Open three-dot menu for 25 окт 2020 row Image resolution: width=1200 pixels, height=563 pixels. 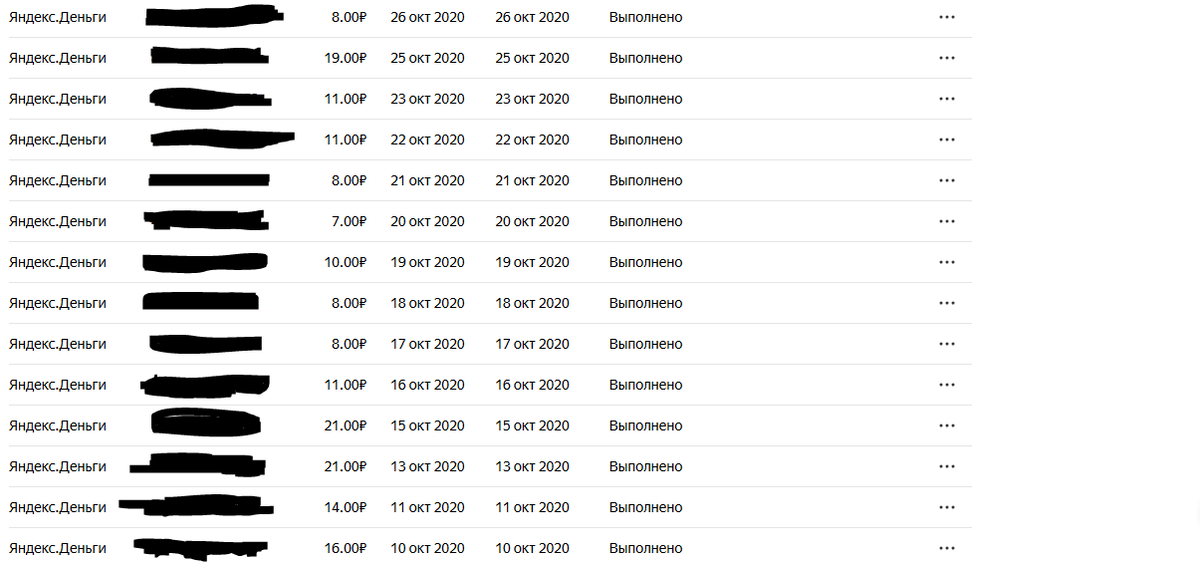(947, 58)
